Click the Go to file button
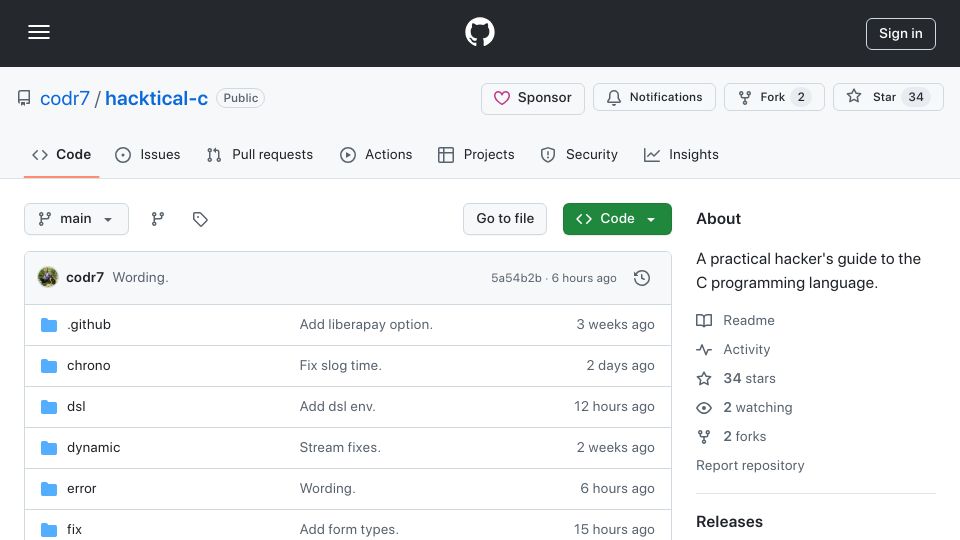960x540 pixels. pyautogui.click(x=504, y=219)
